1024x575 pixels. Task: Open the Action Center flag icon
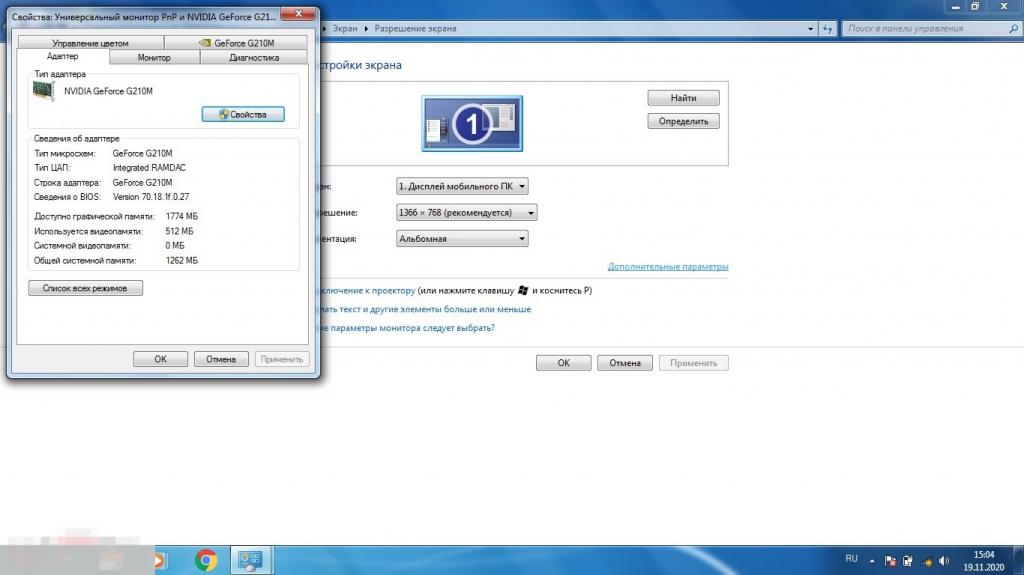(889, 561)
